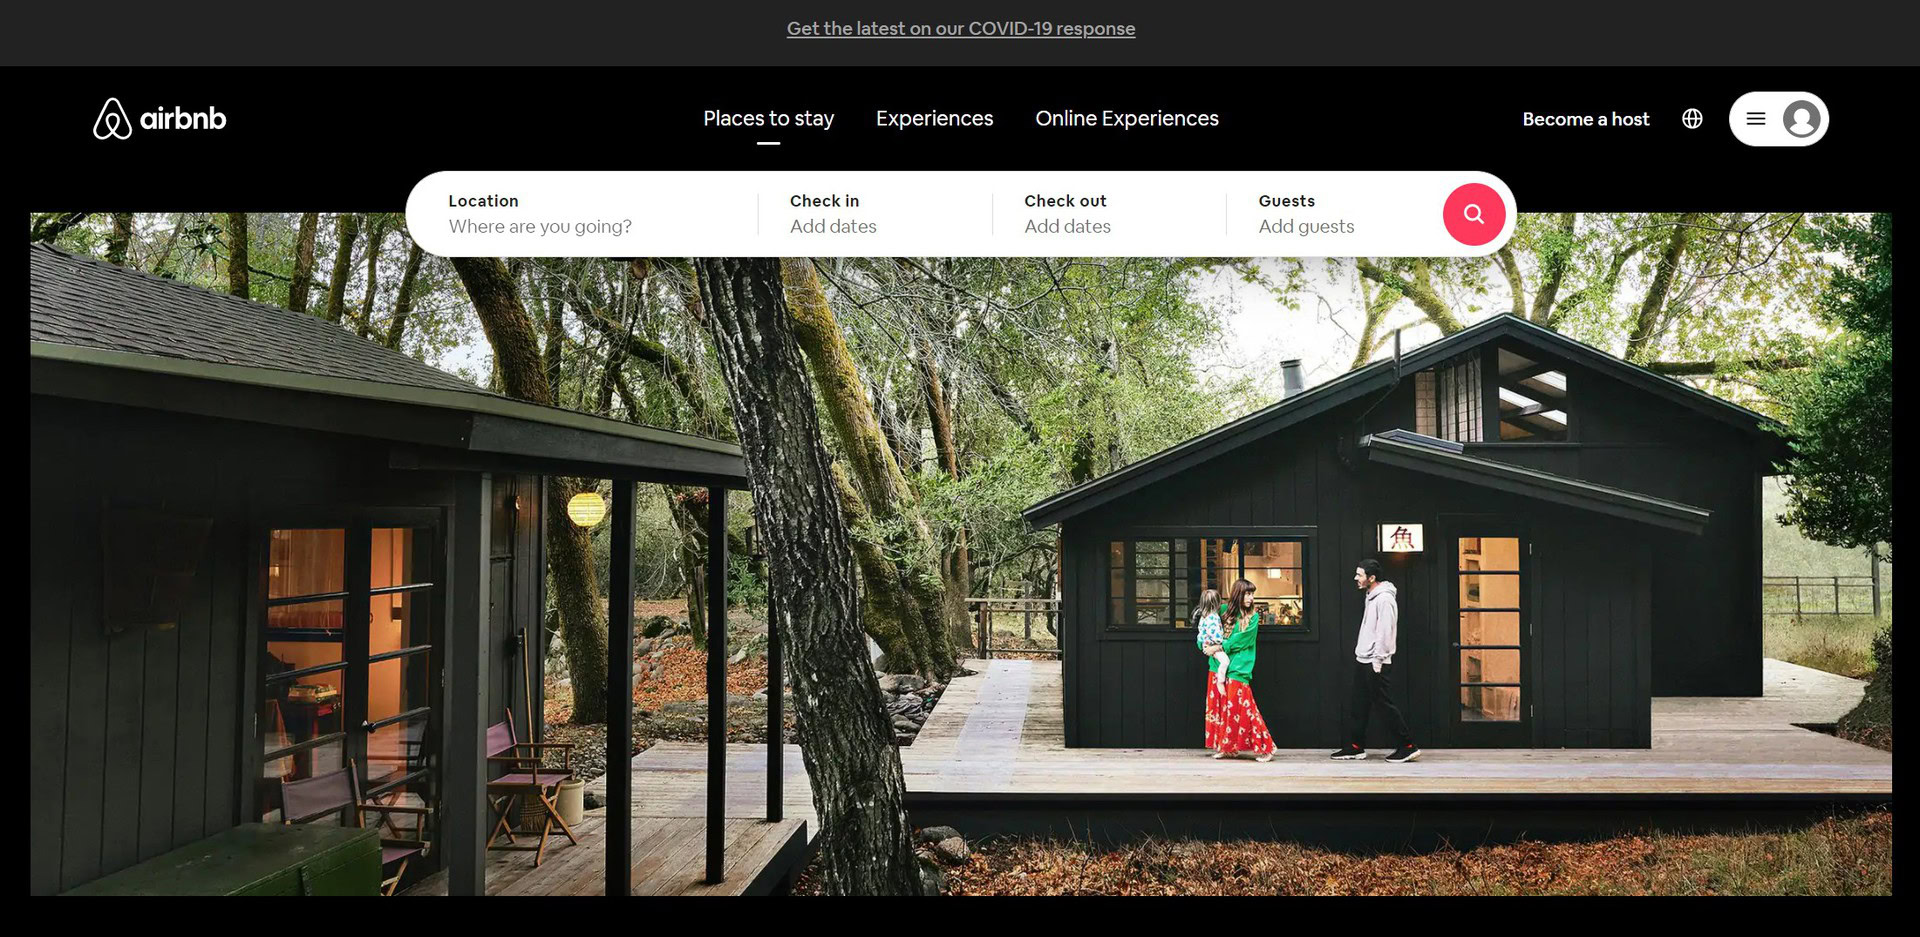This screenshot has height=937, width=1920.
Task: Click the 'Where are you going?' placeholder
Action: tap(540, 227)
